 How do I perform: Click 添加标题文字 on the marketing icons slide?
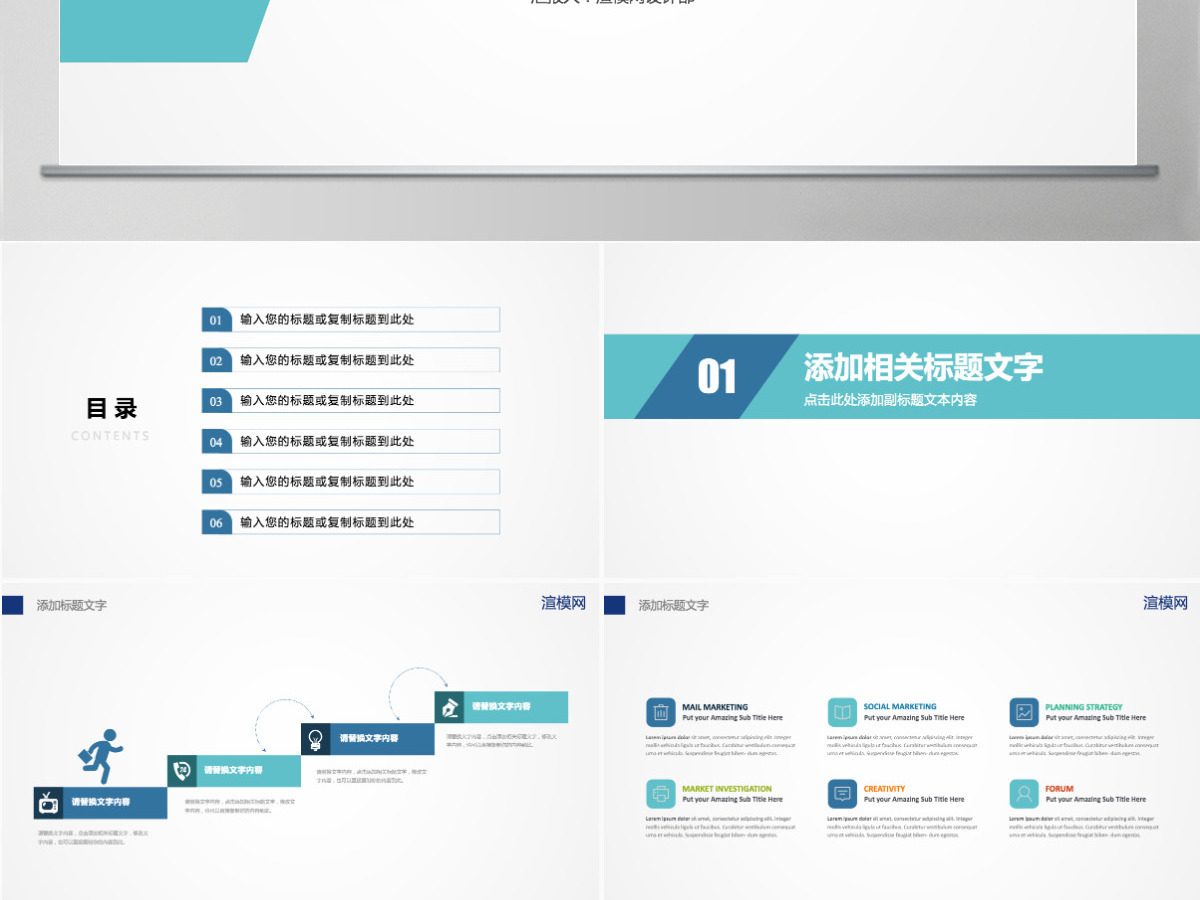point(674,605)
